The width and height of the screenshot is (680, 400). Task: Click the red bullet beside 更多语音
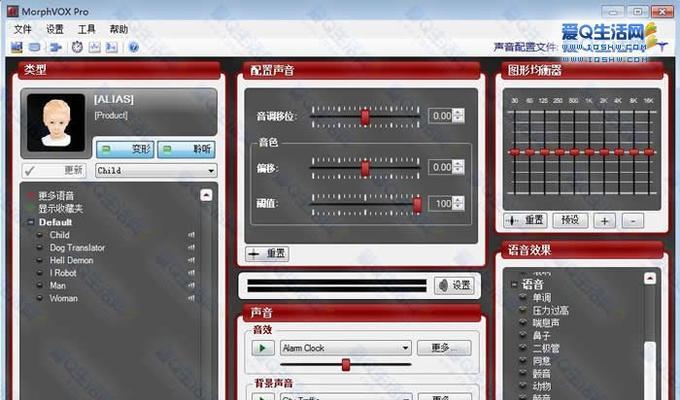(x=30, y=196)
